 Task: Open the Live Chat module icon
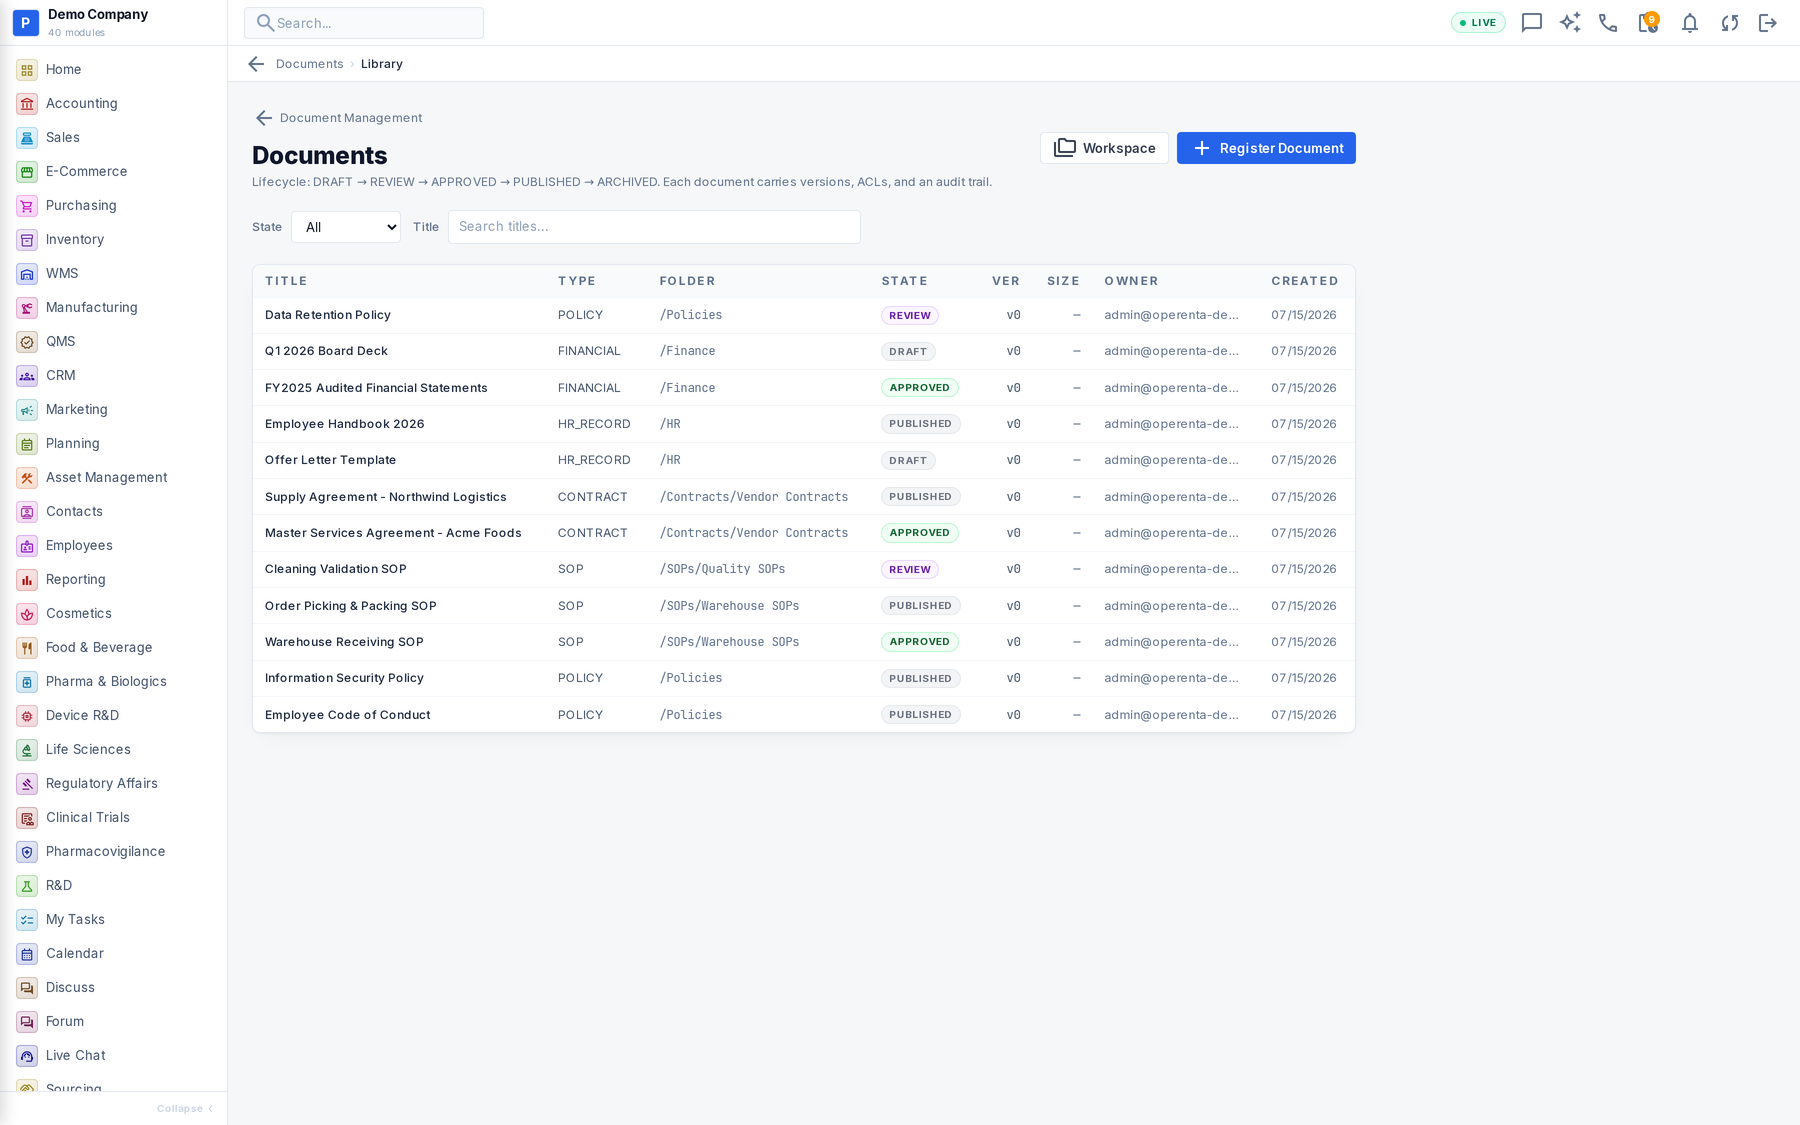coord(27,1056)
